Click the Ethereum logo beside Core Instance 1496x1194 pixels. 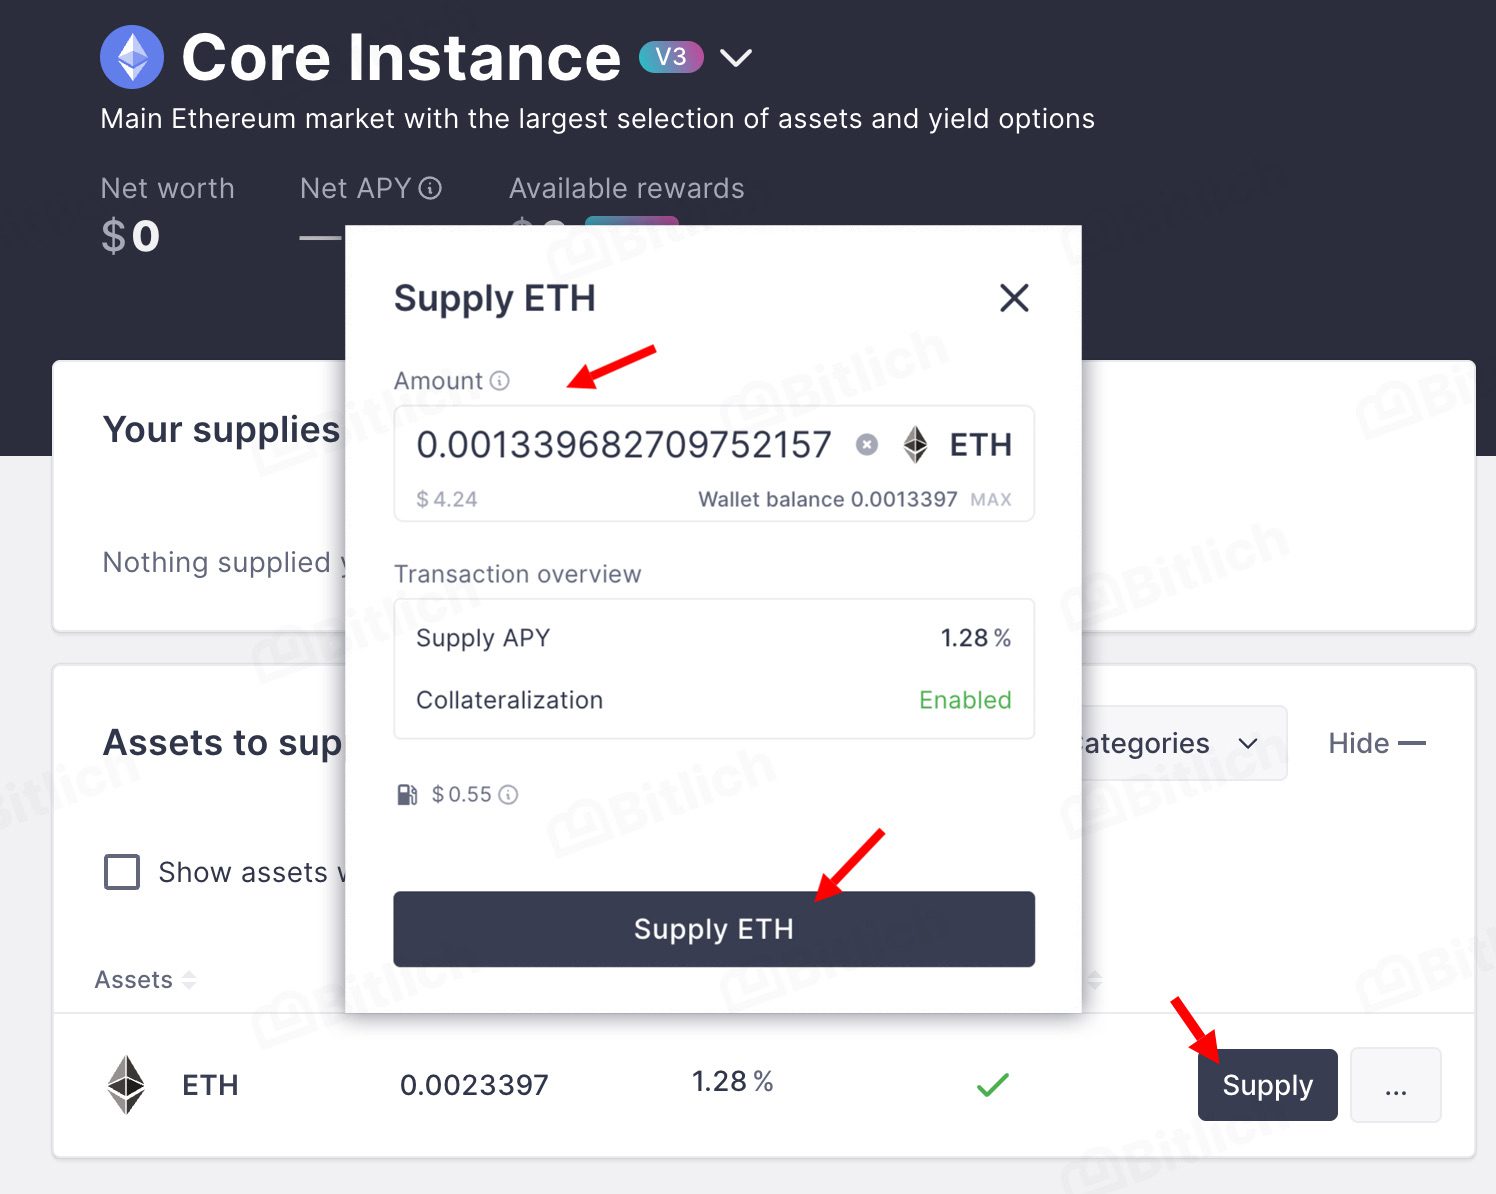click(x=132, y=57)
